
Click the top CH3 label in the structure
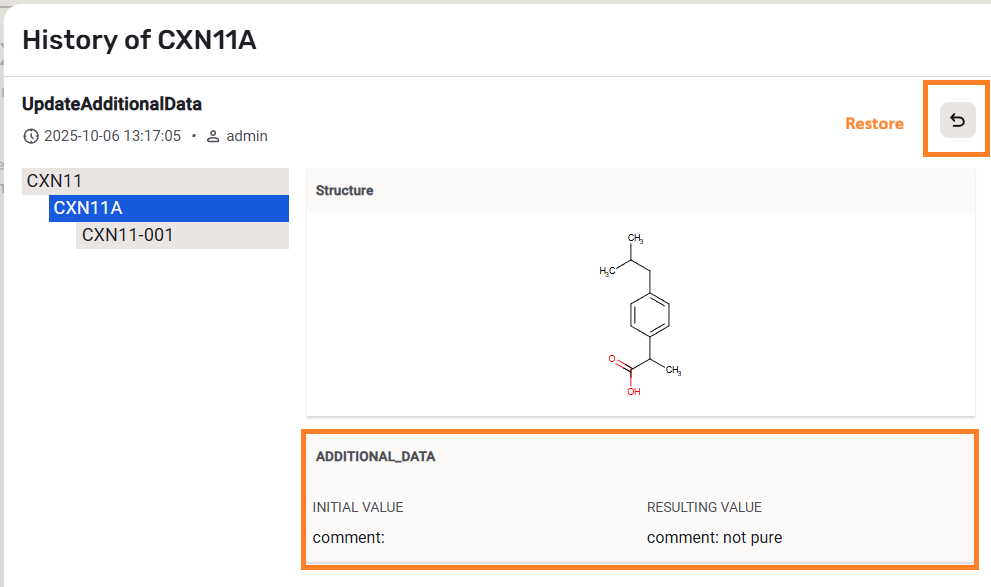(x=635, y=238)
